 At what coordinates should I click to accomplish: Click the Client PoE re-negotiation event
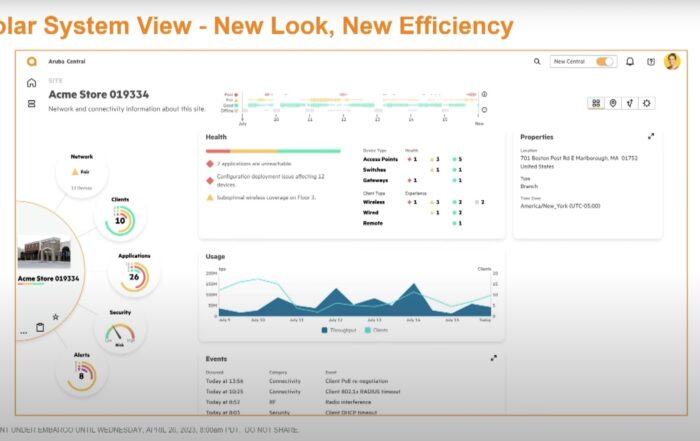coord(356,381)
